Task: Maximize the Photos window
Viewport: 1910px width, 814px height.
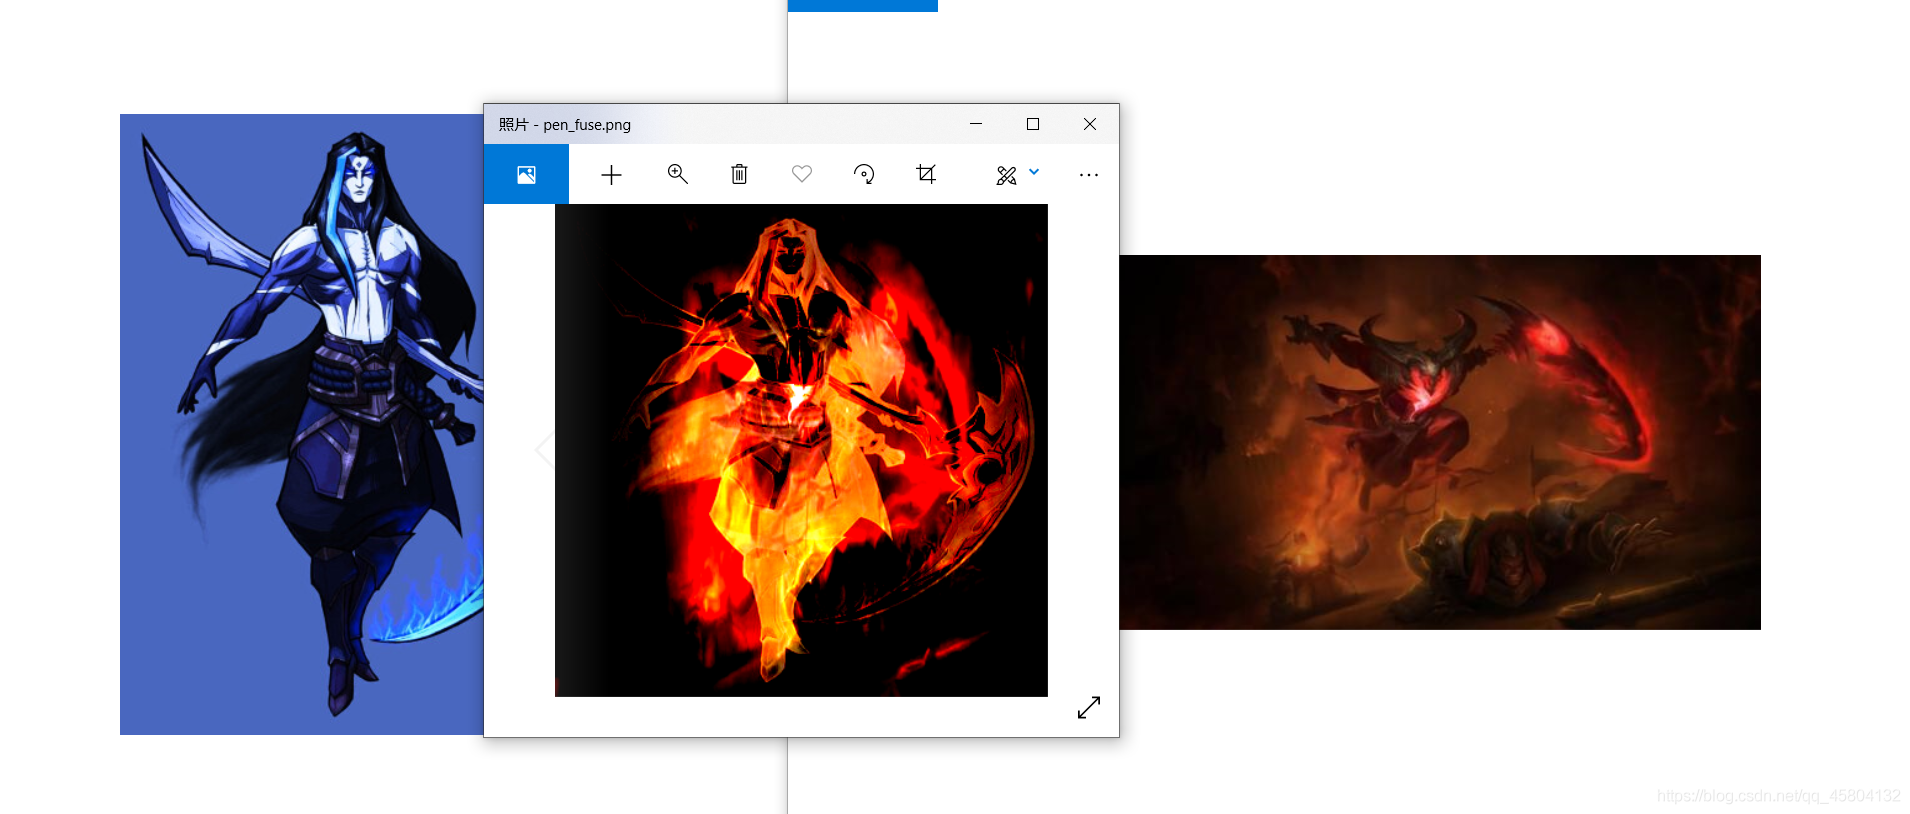Action: tap(1033, 124)
